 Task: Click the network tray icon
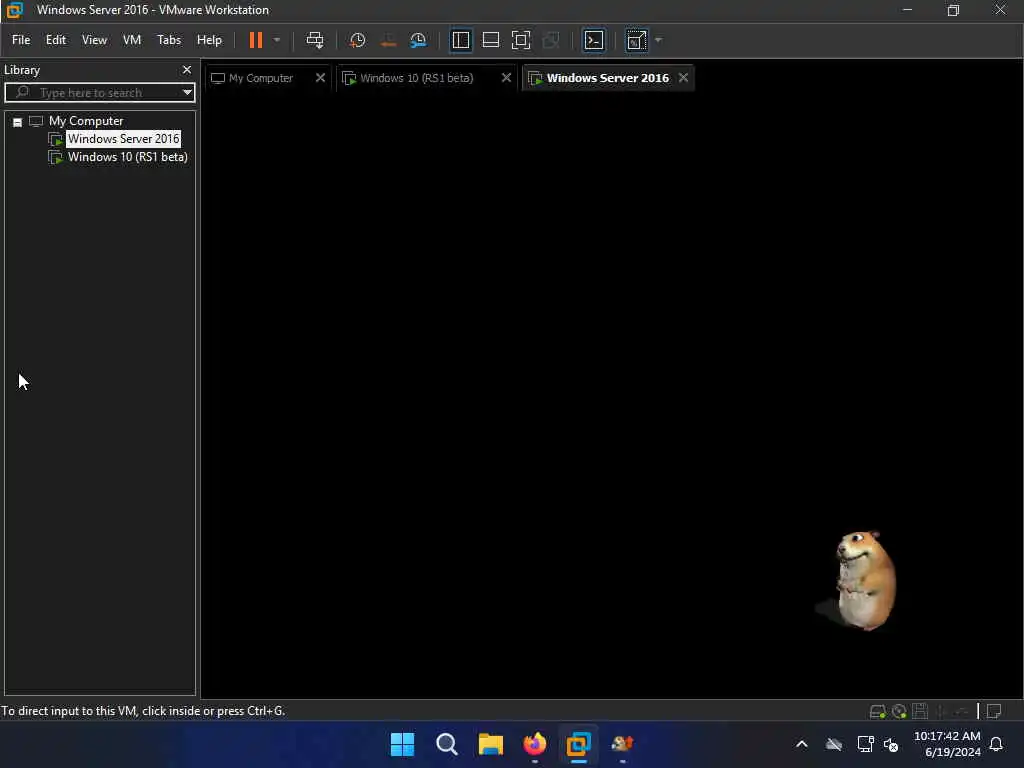tap(865, 744)
